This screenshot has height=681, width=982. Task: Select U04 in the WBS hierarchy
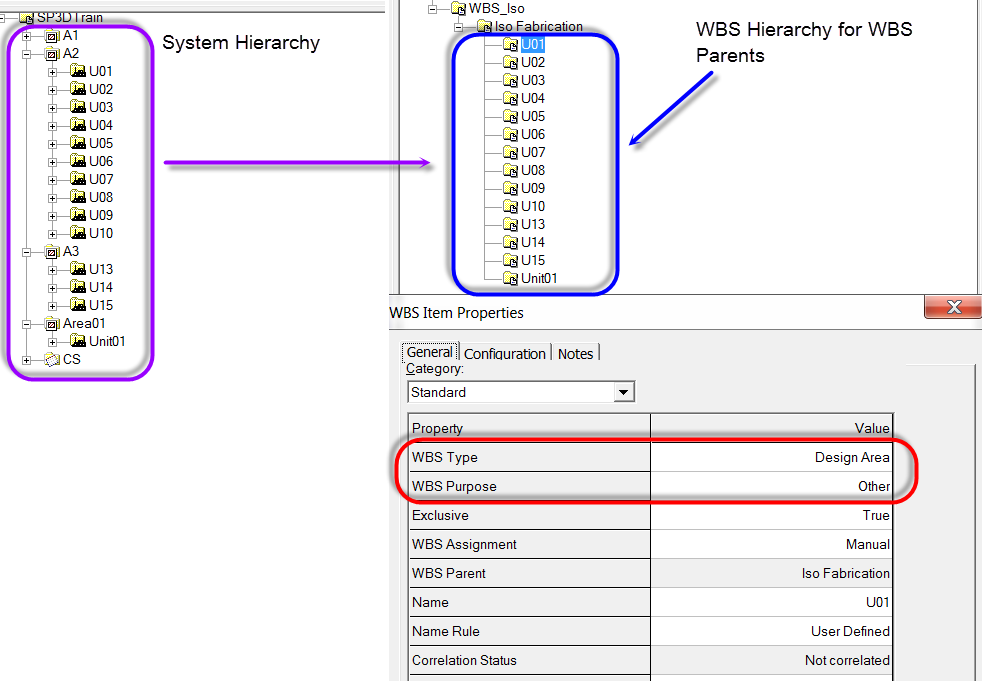533,98
